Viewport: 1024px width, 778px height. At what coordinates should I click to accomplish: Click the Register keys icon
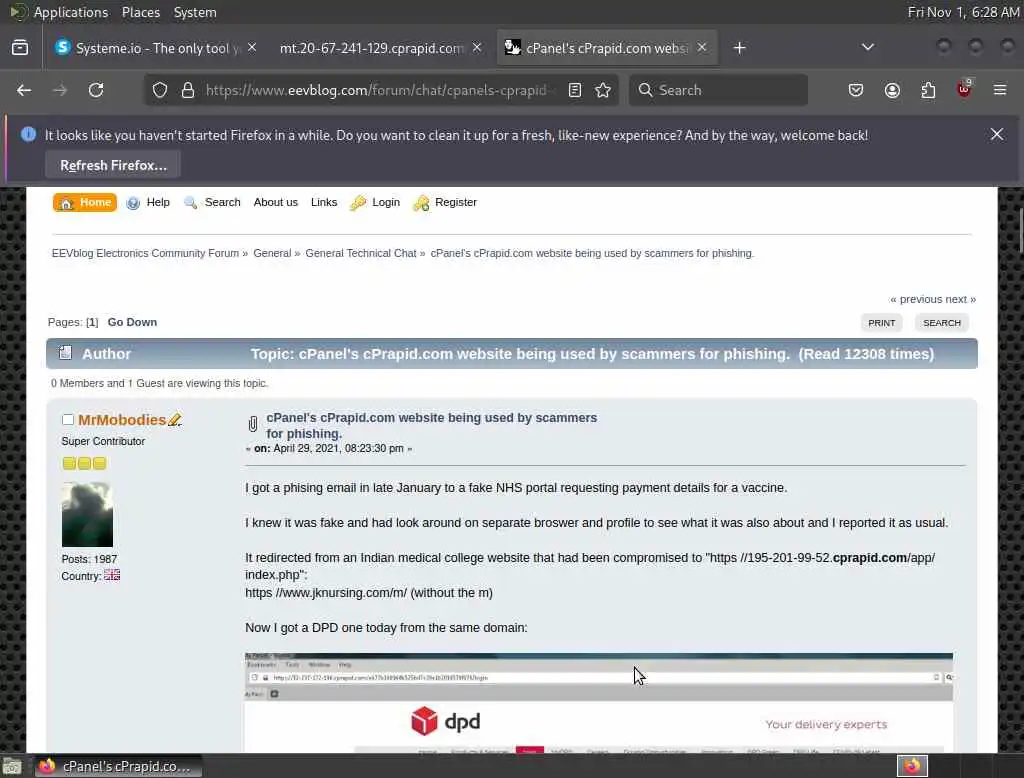[421, 203]
